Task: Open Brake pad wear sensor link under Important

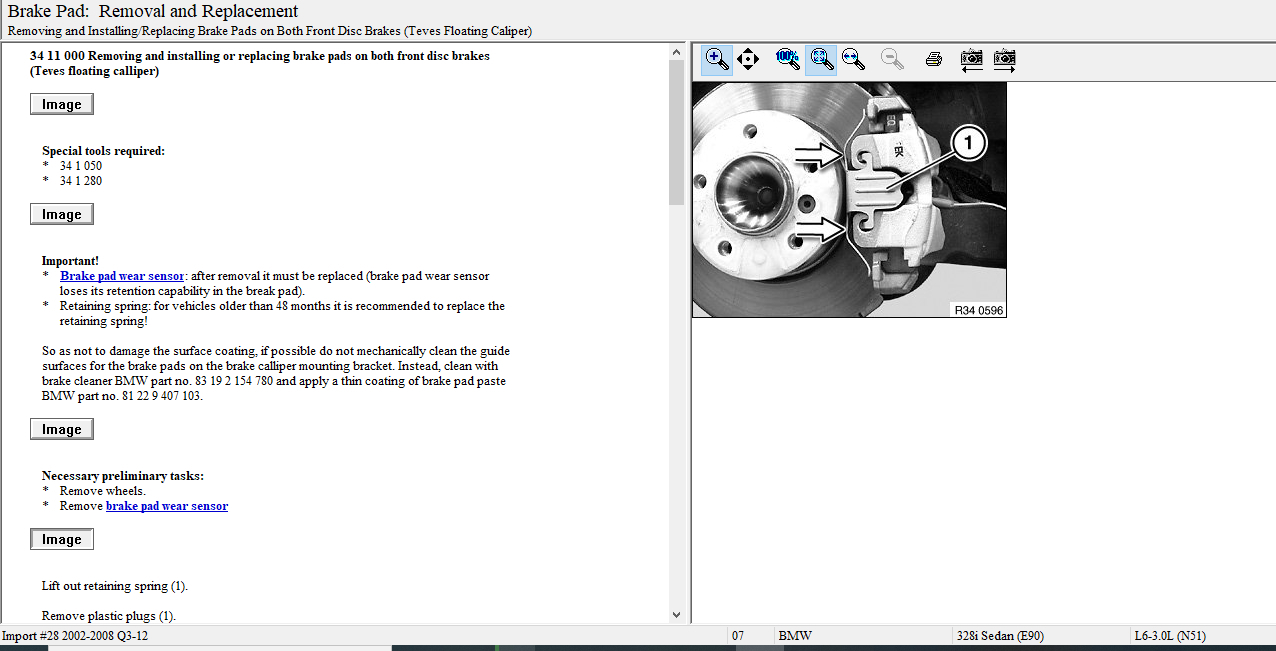Action: [x=122, y=276]
